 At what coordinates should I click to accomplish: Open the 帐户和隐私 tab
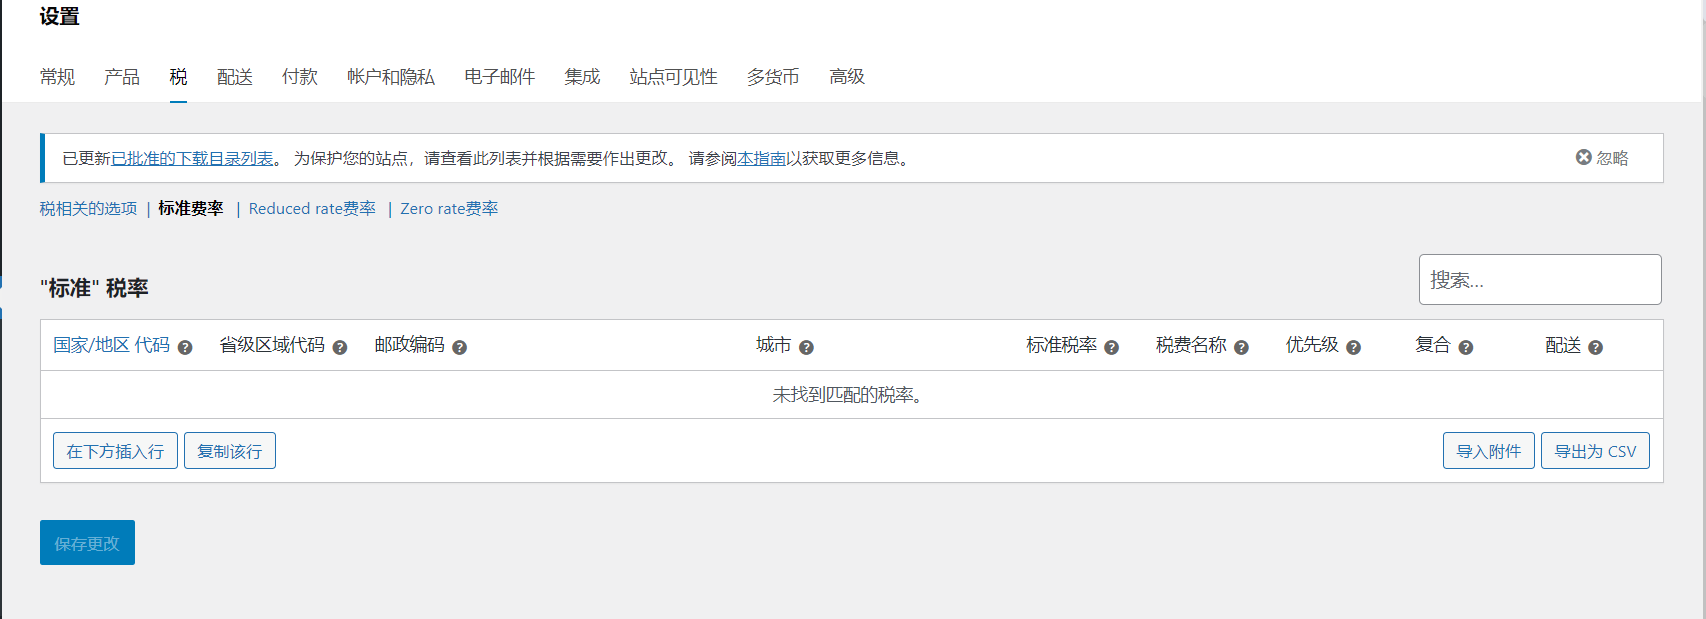(391, 77)
